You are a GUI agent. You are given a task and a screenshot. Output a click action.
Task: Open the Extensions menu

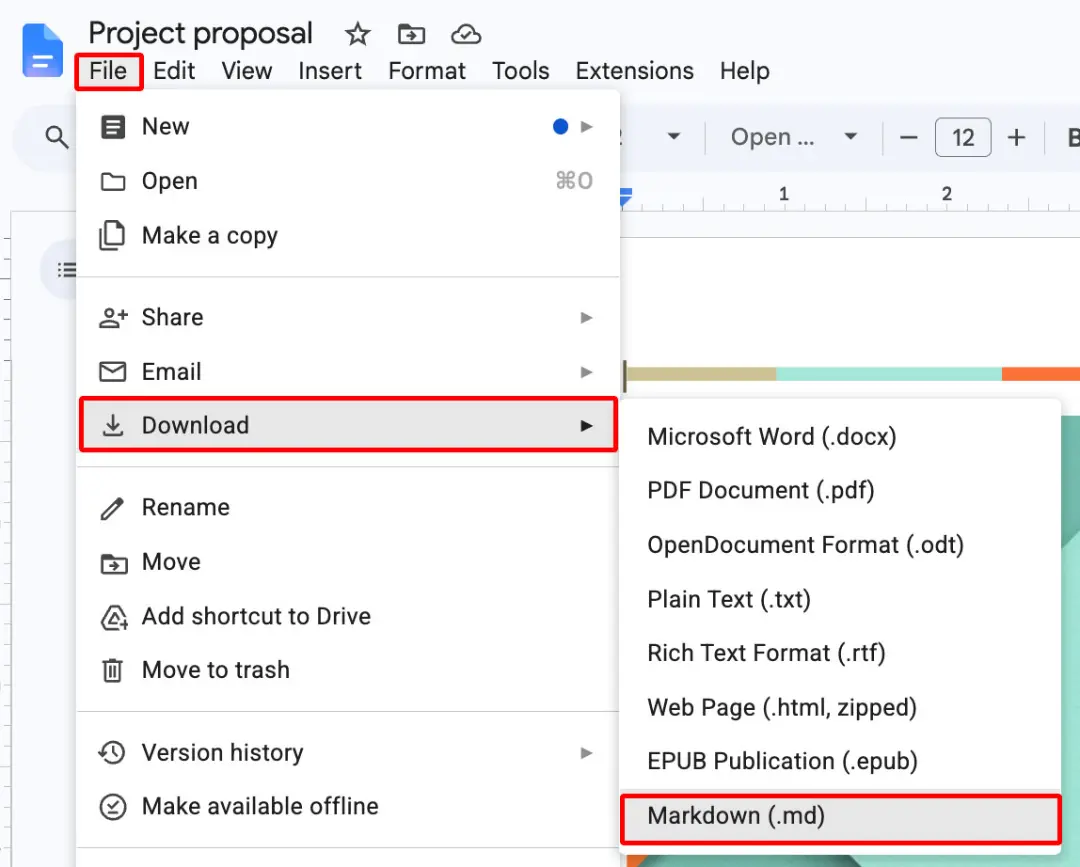point(634,71)
